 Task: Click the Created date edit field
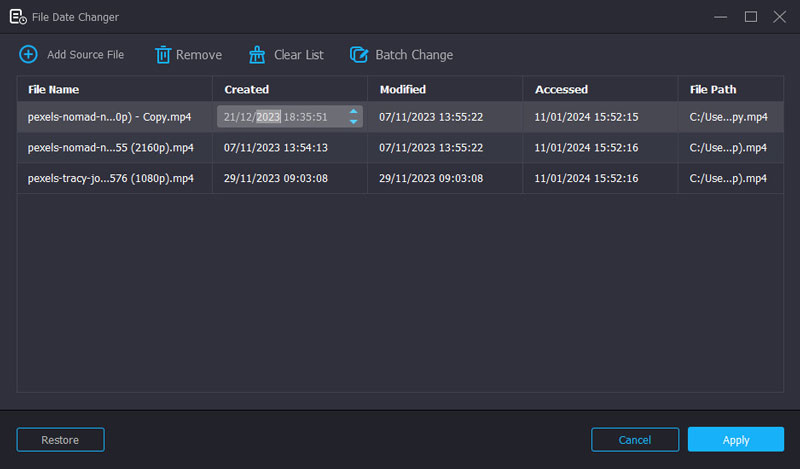click(280, 117)
